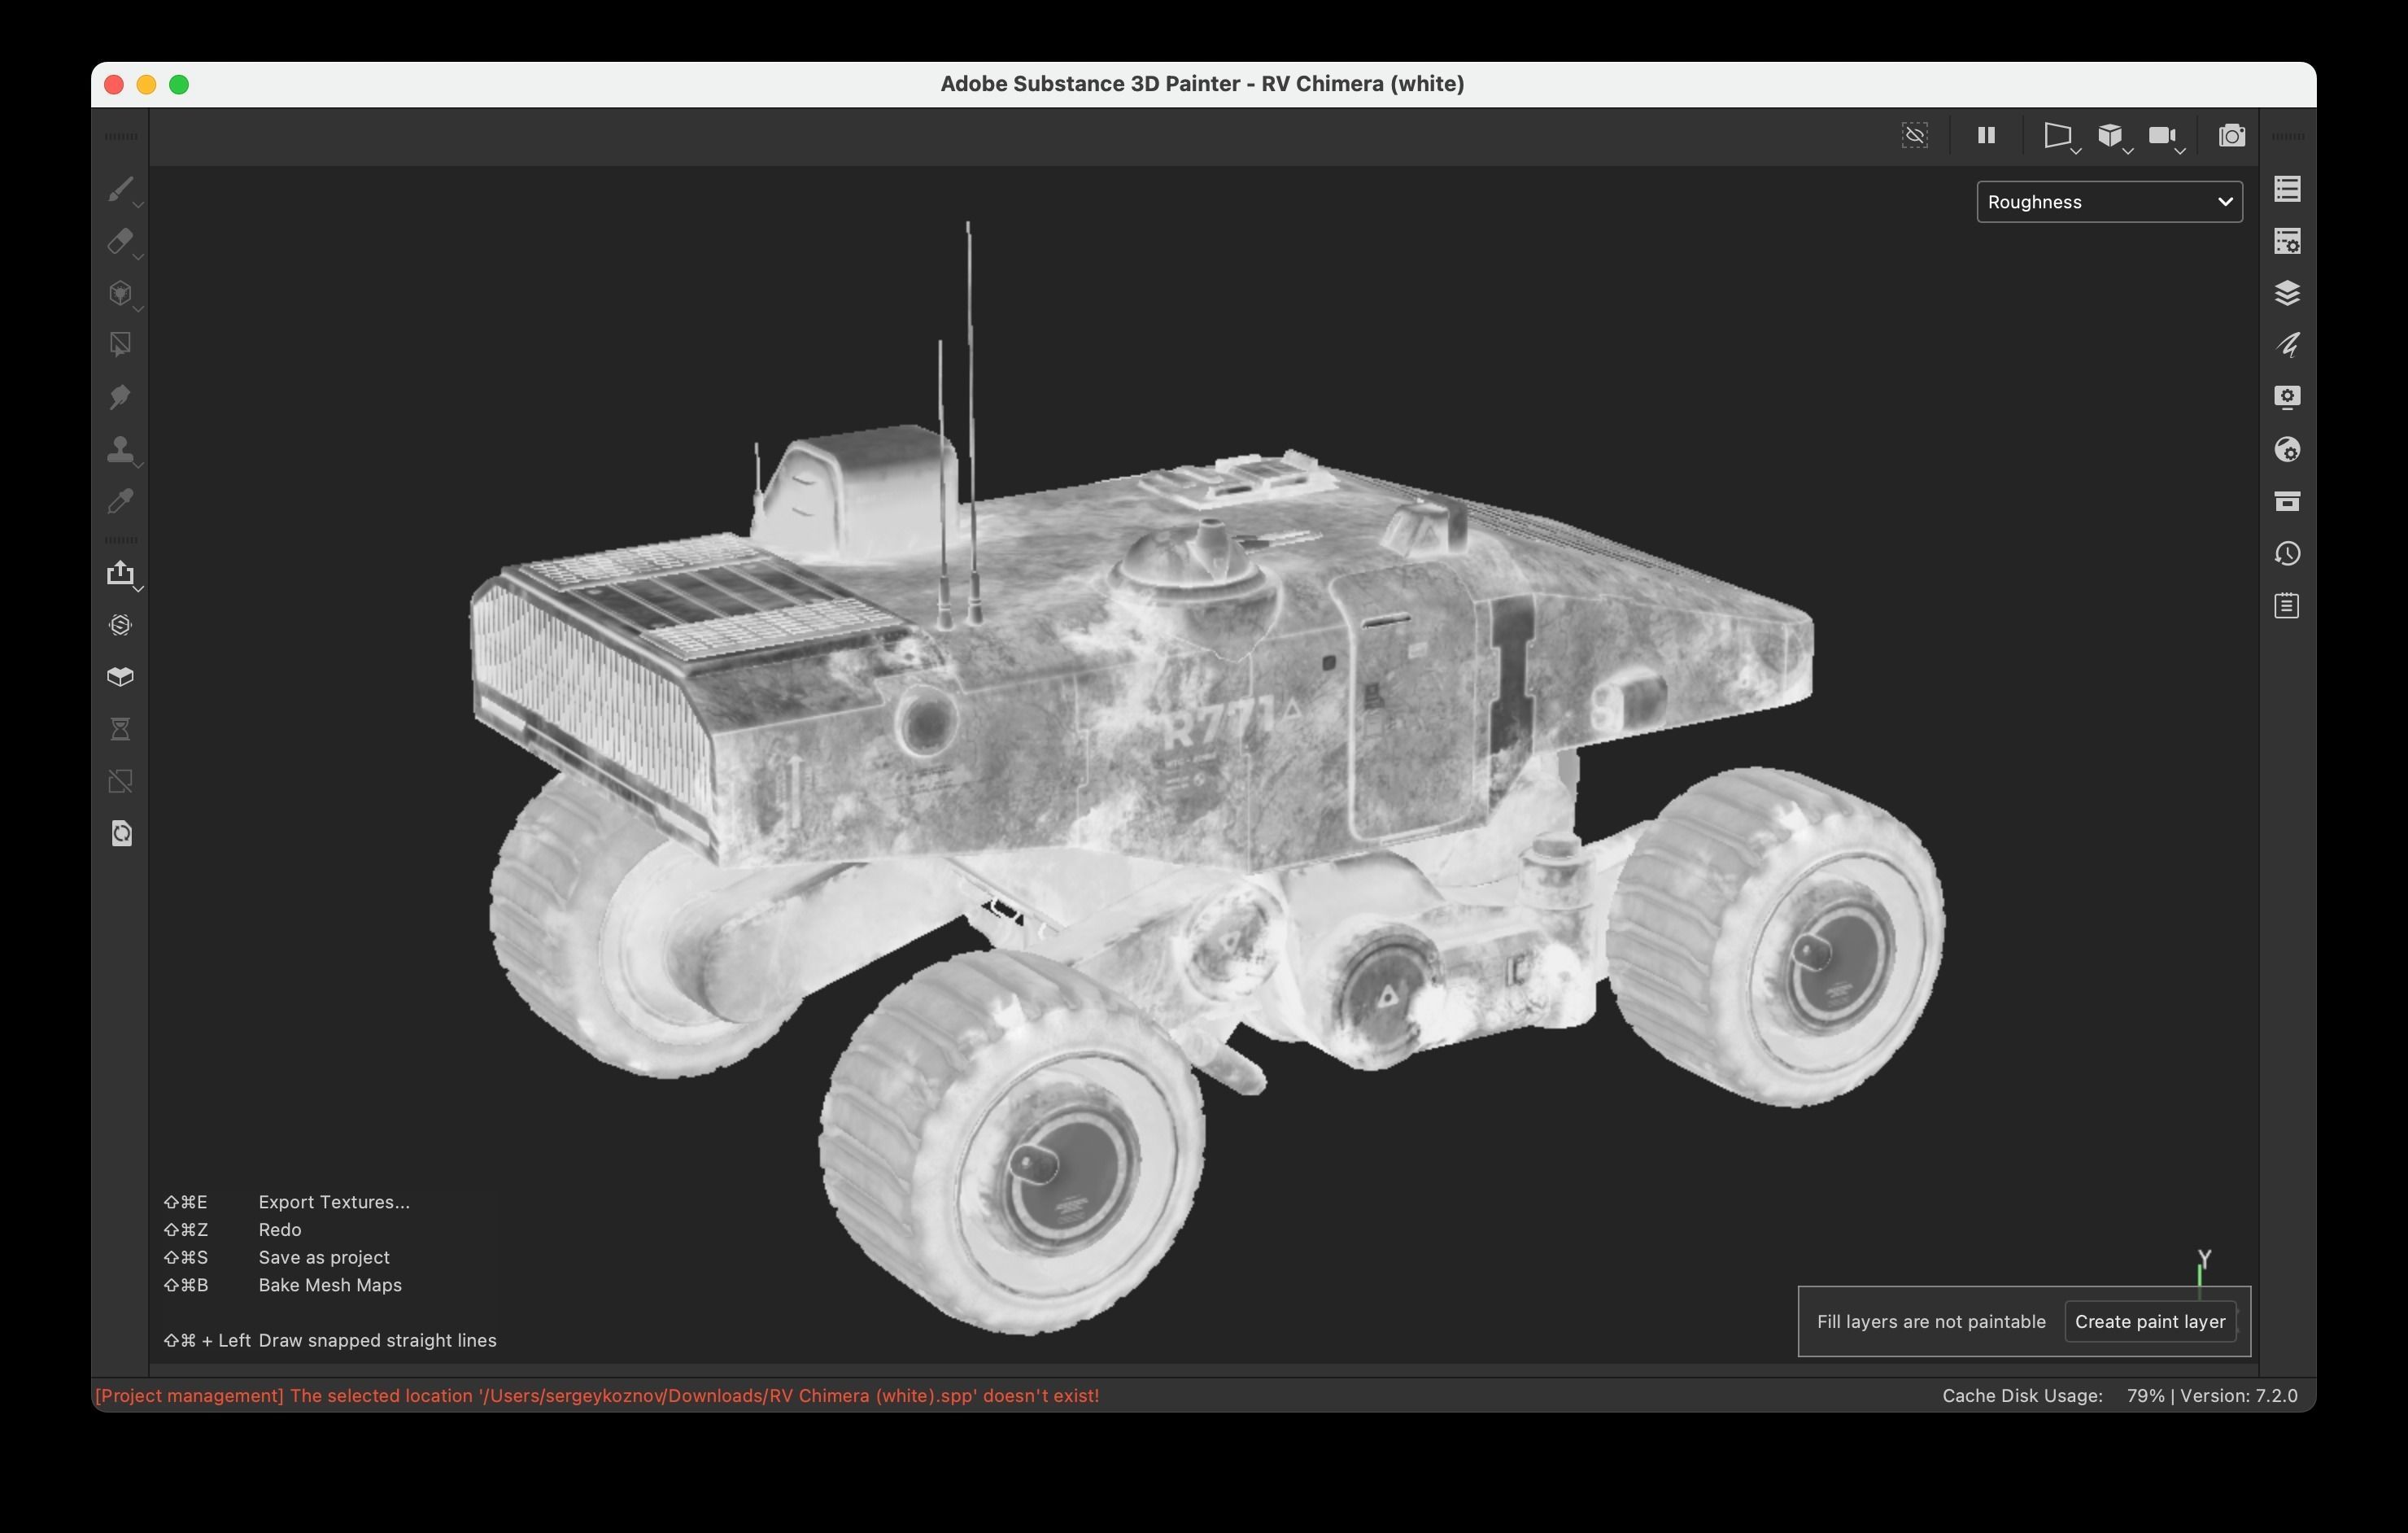Open the resource updater refresh-page icon
2408x1533 pixels.
click(120, 833)
